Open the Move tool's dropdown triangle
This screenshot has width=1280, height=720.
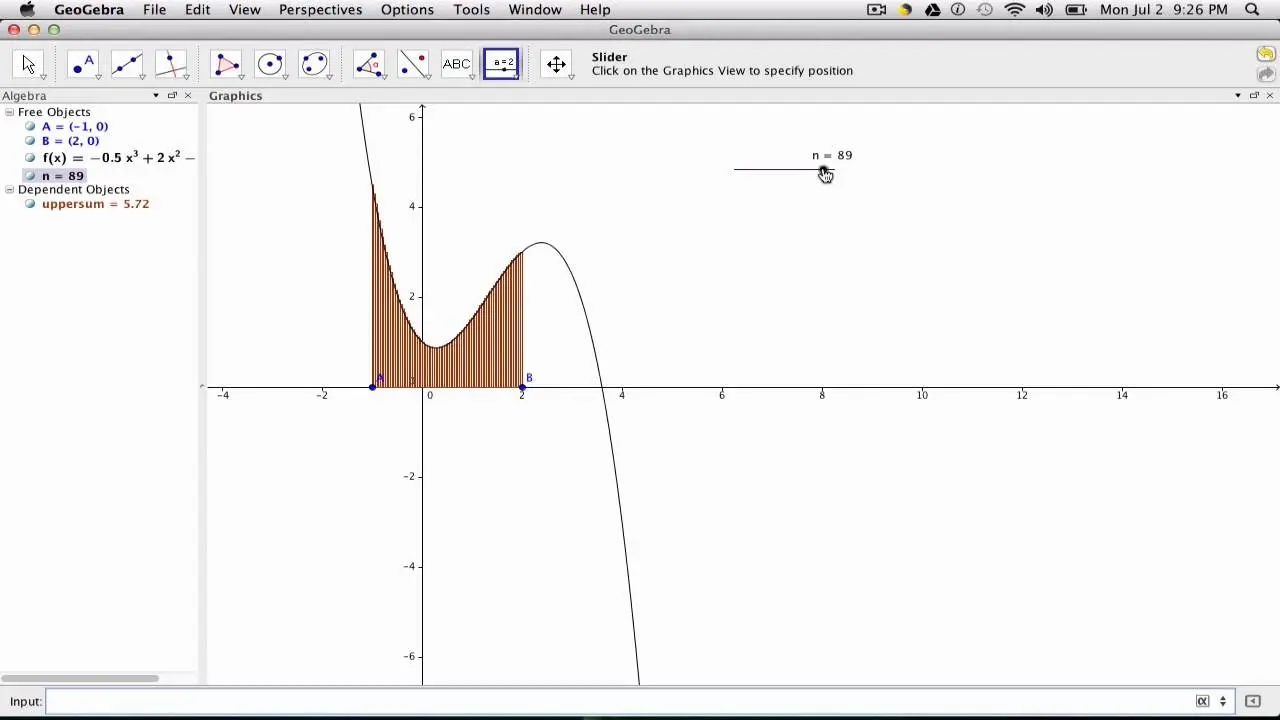(43, 77)
